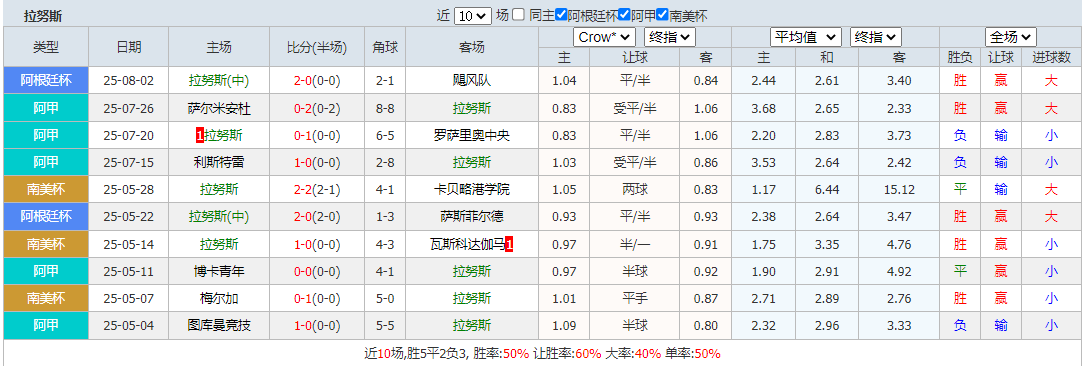Click the 比分(半场) column header
The width and height of the screenshot is (1082, 366).
317,47
